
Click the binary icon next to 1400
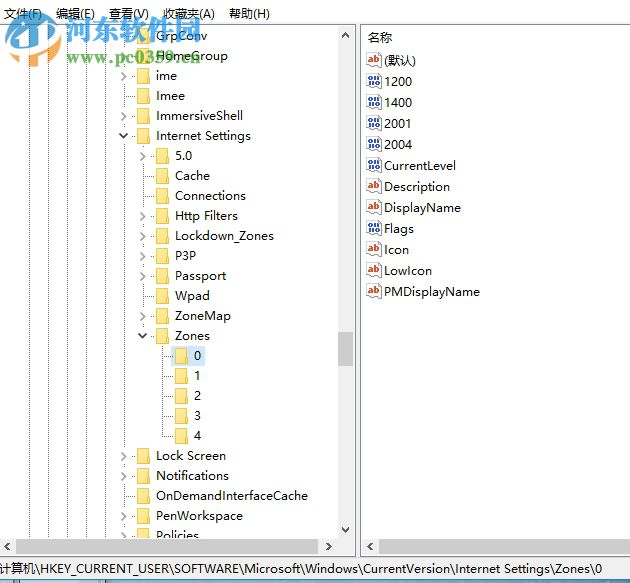374,102
